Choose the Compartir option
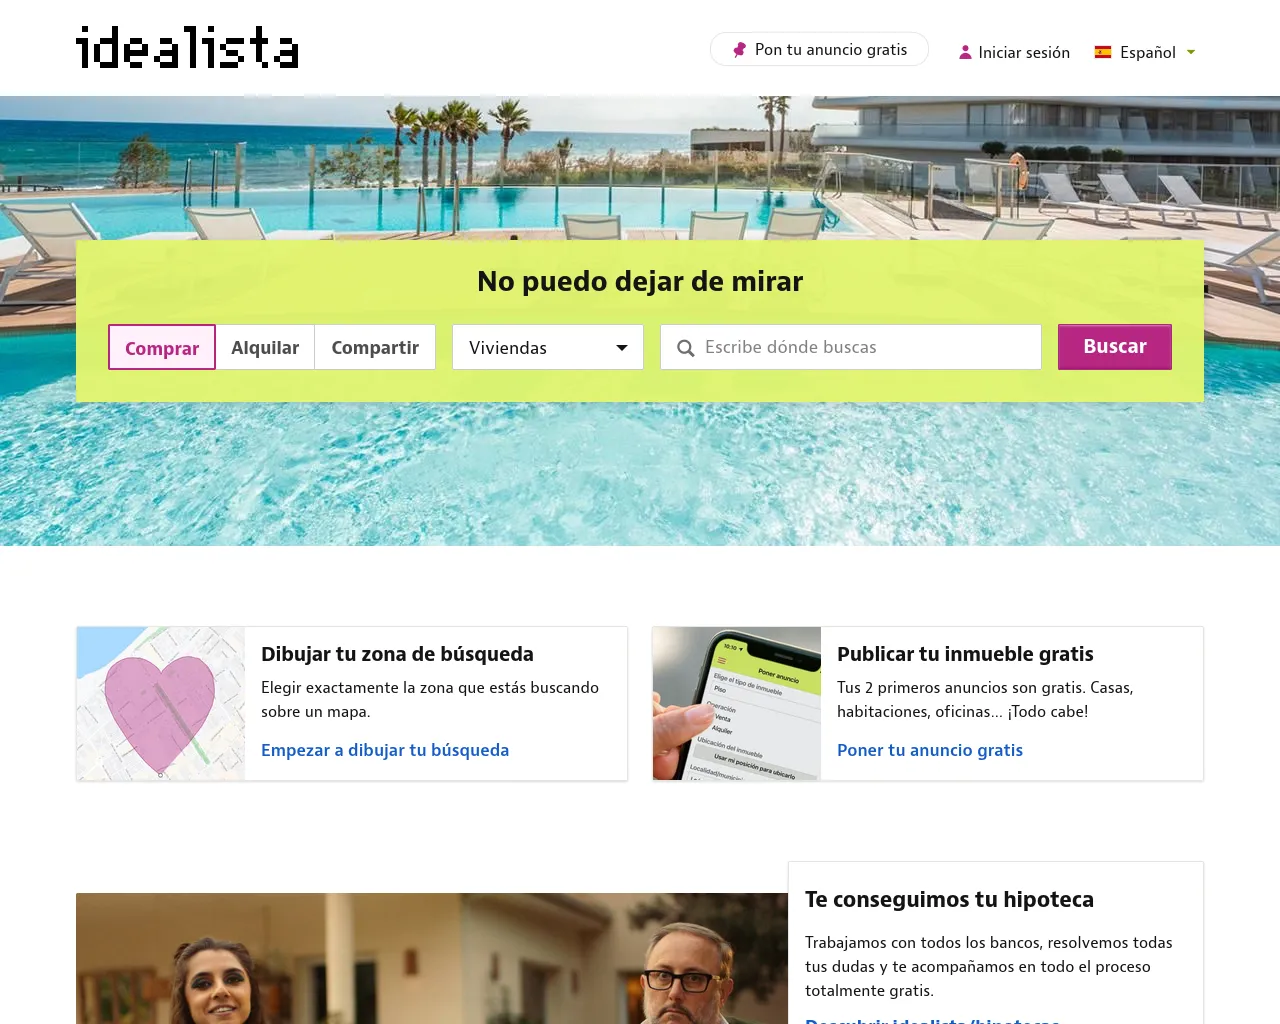The width and height of the screenshot is (1280, 1024). tap(375, 347)
